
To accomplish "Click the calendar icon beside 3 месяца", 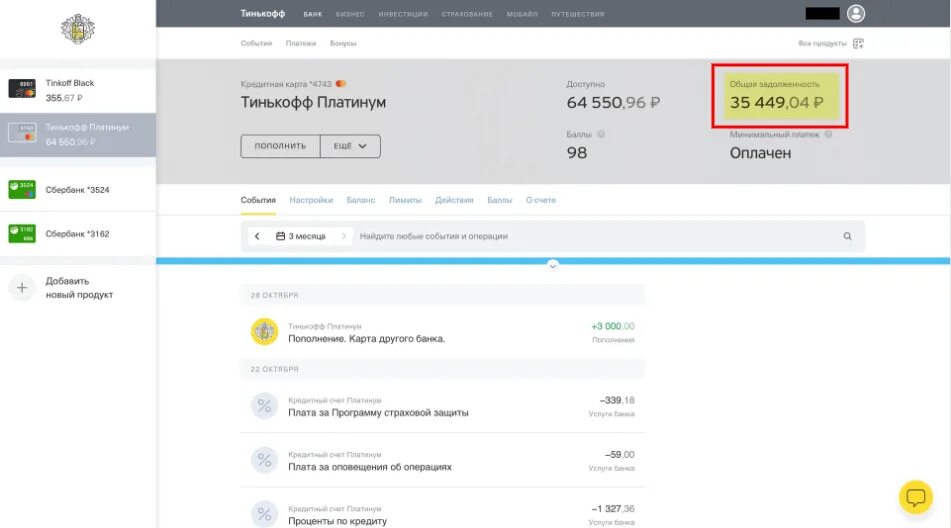I will 280,236.
